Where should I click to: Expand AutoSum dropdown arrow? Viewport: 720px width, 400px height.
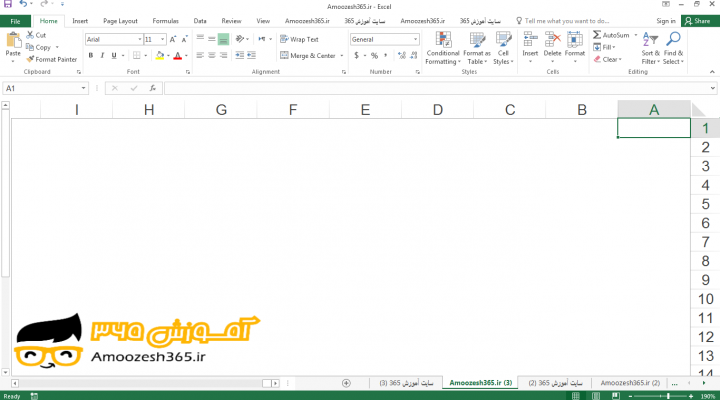tap(636, 35)
